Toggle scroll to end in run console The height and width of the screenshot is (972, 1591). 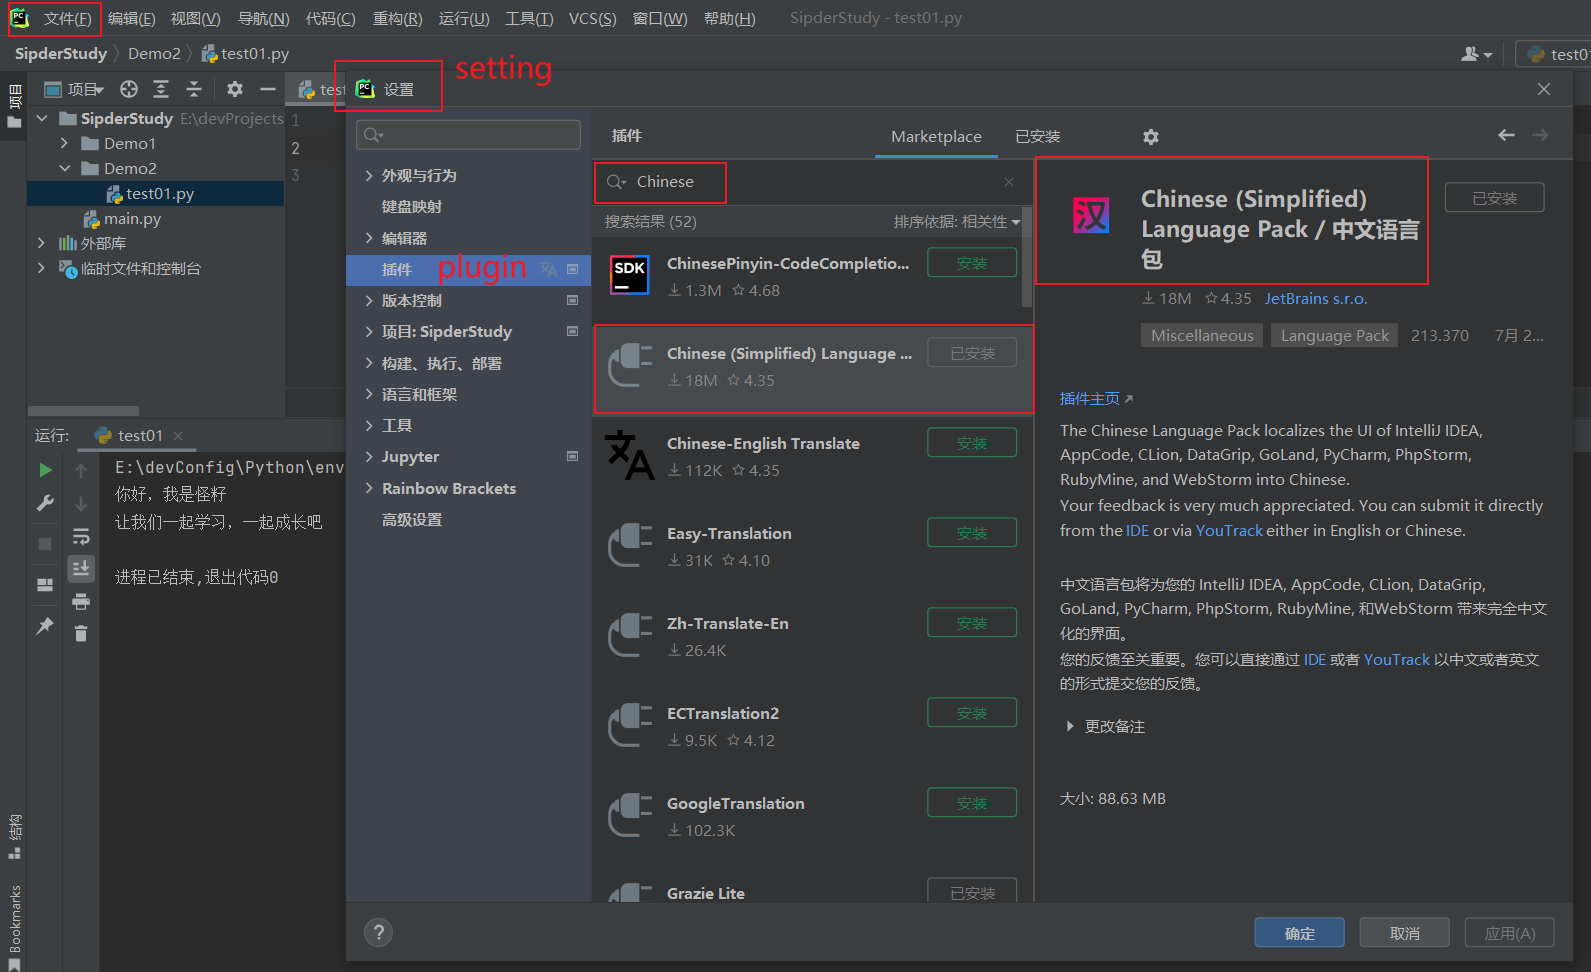(81, 568)
